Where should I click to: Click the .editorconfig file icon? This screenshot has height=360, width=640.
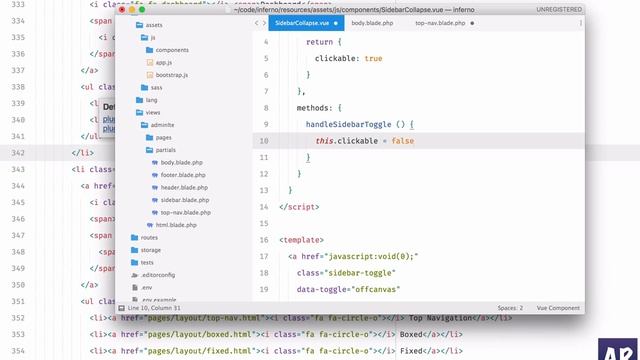(x=135, y=275)
